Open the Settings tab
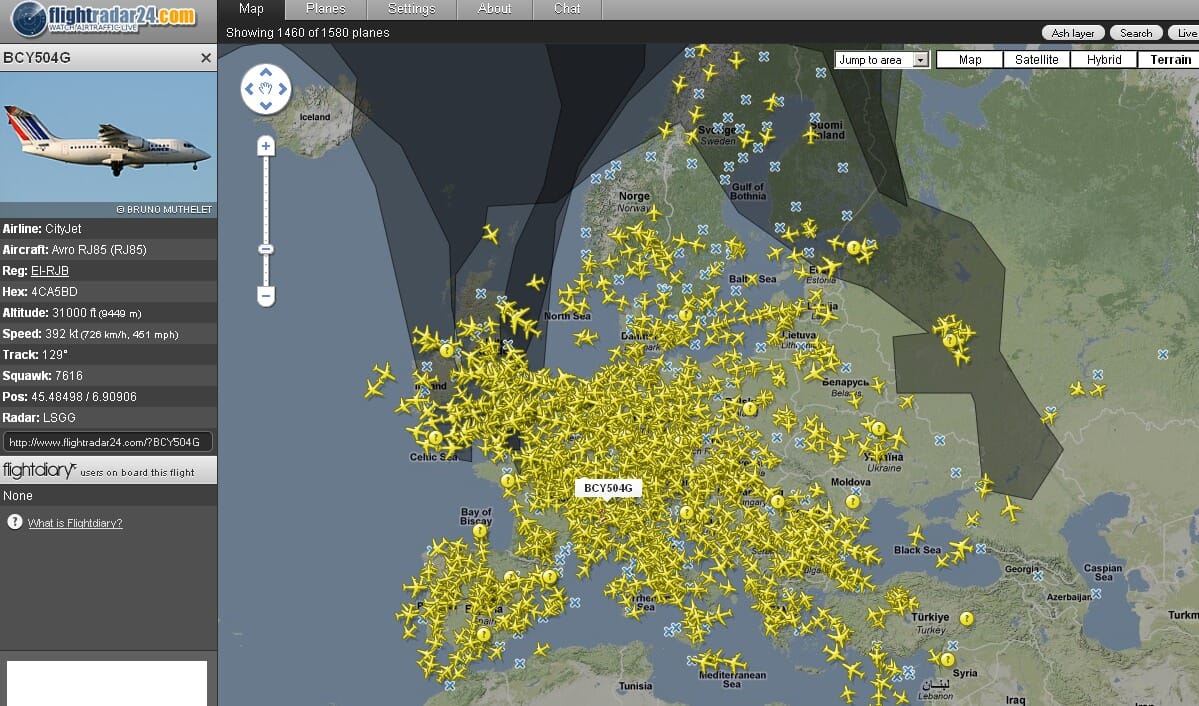 (411, 9)
